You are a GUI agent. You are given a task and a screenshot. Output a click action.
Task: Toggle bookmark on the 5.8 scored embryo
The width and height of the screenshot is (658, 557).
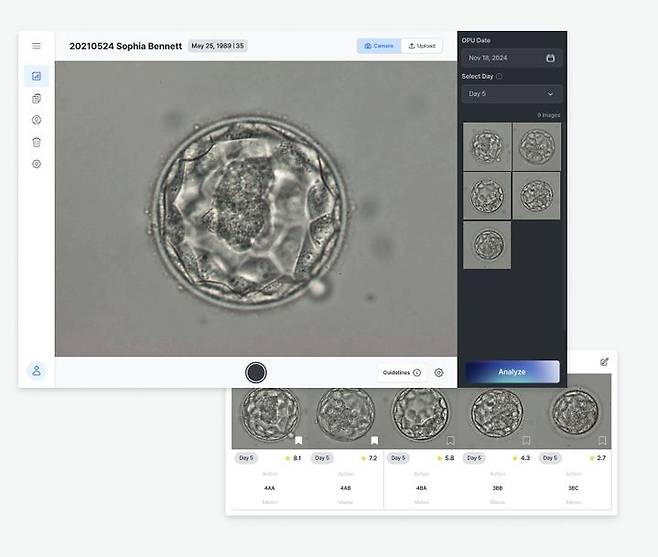(x=450, y=440)
